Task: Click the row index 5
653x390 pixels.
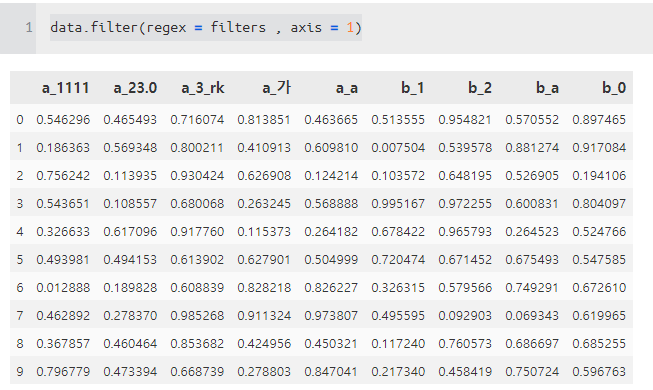Action: point(20,260)
